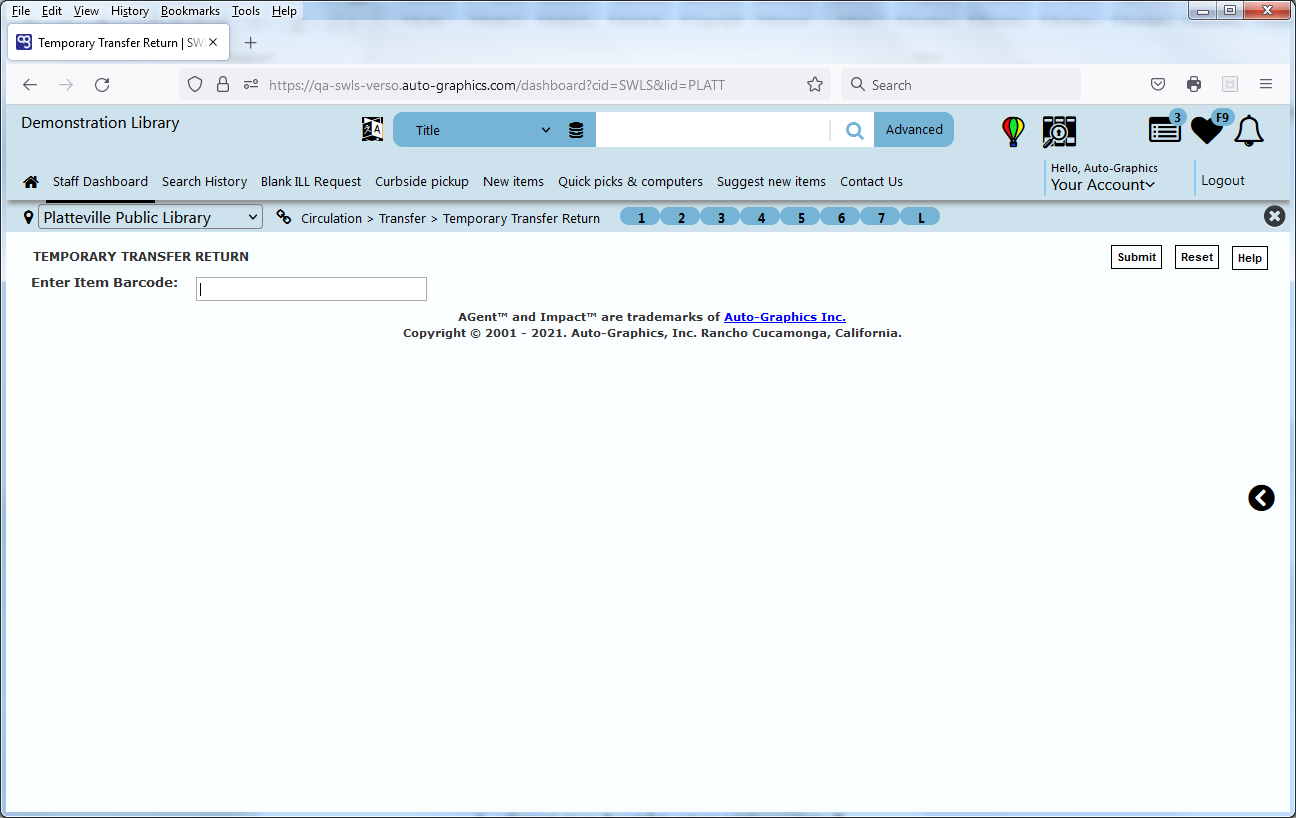The width and height of the screenshot is (1296, 818).
Task: Select shortcut pill 2
Action: click(x=681, y=217)
